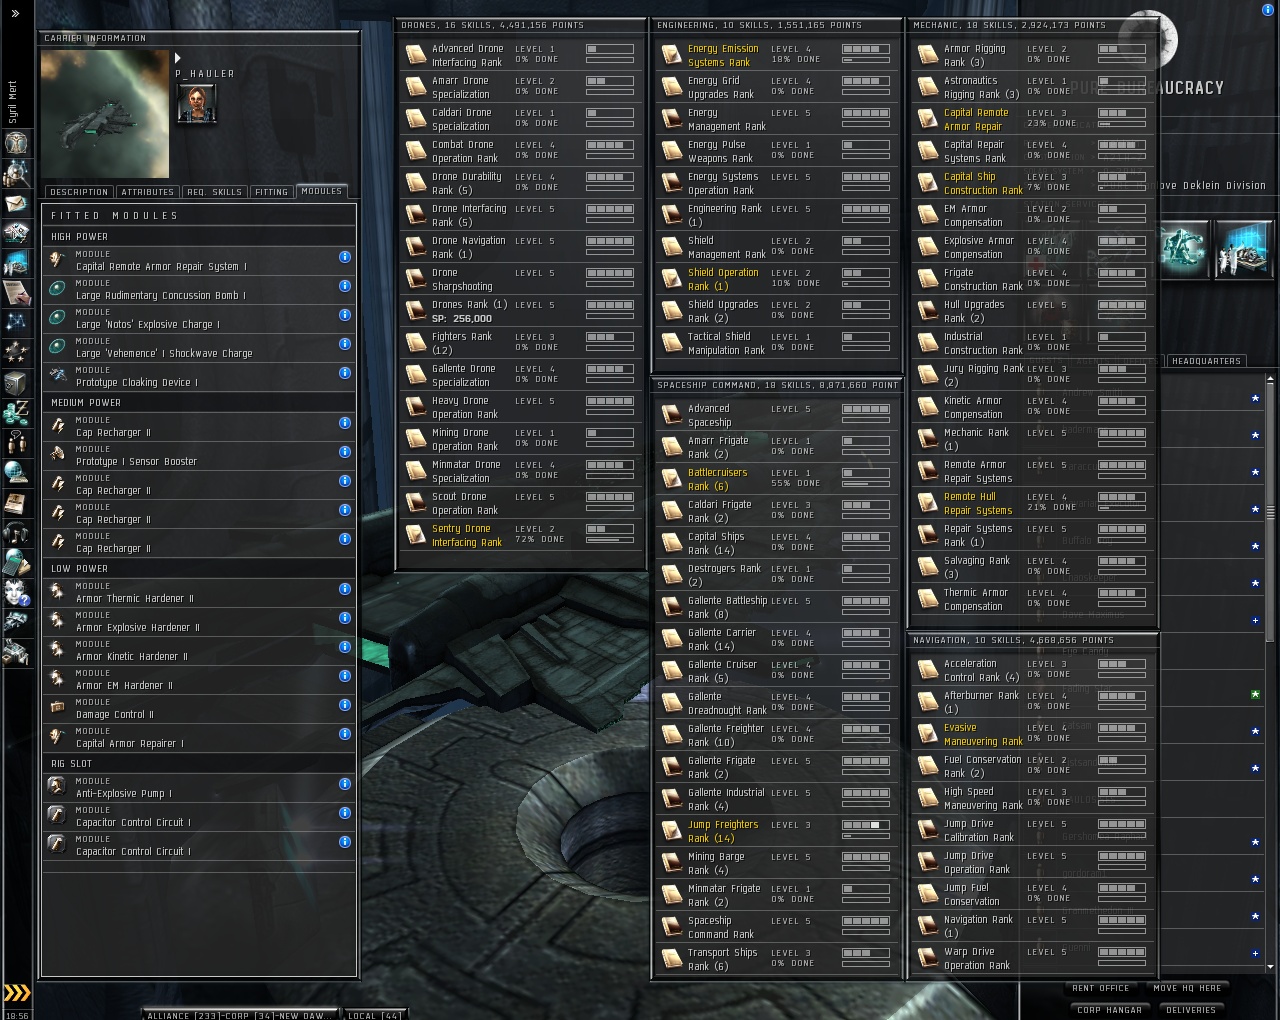The image size is (1280, 1020).
Task: Click the info icon in top-right corner
Action: [x=1268, y=10]
